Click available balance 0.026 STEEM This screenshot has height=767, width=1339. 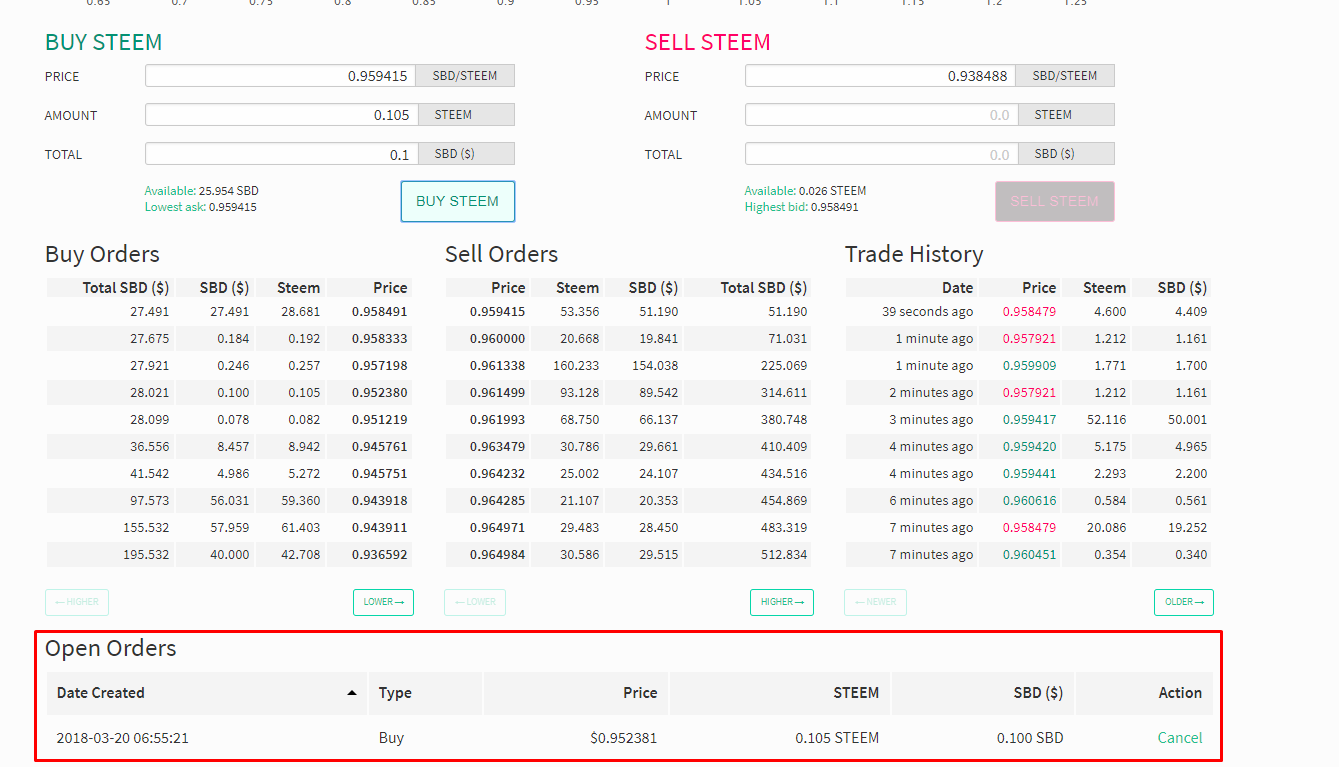click(832, 191)
